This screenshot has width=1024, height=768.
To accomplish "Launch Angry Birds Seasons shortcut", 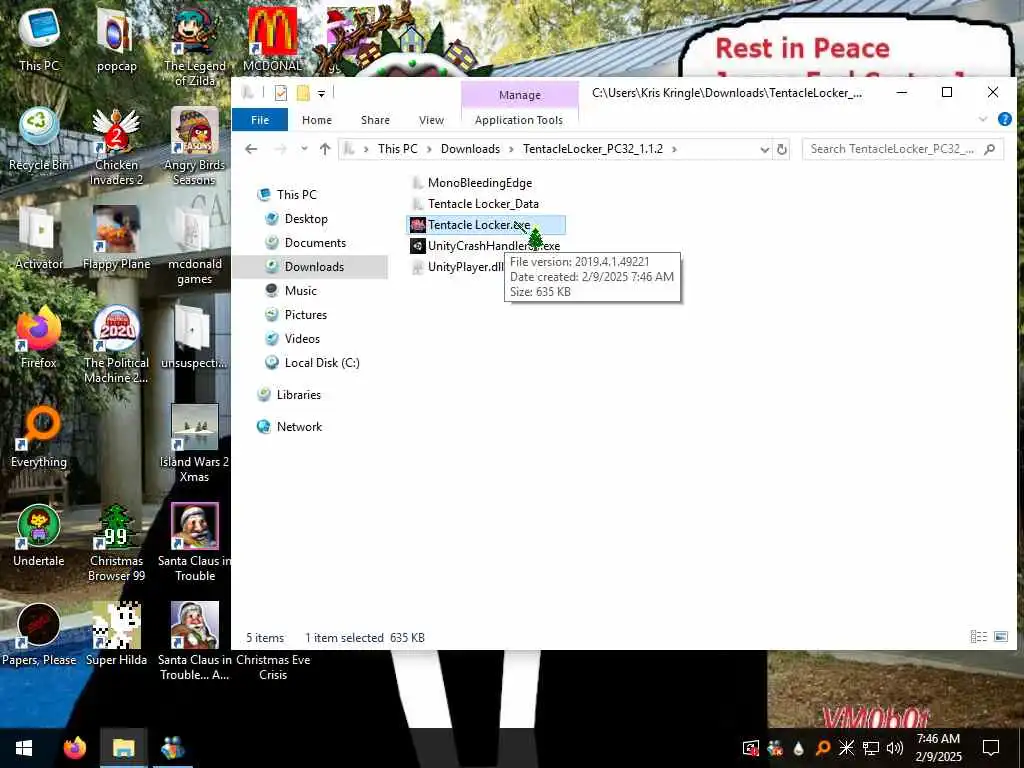I will click(195, 146).
